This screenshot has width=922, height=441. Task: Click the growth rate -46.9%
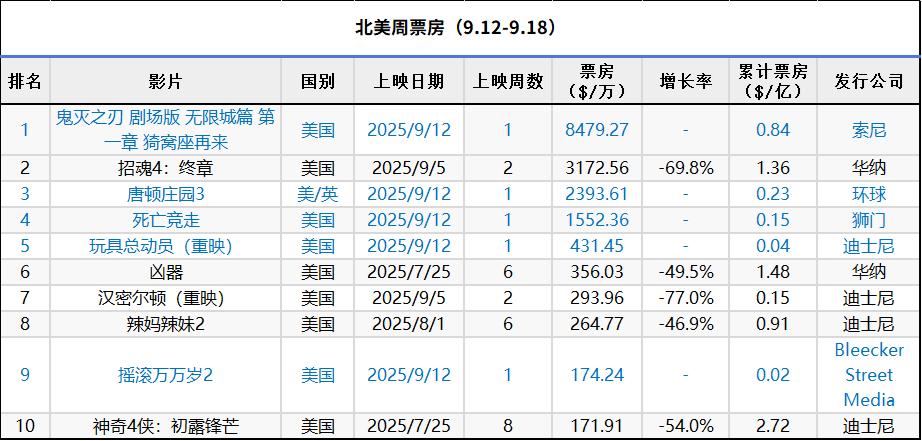click(686, 323)
